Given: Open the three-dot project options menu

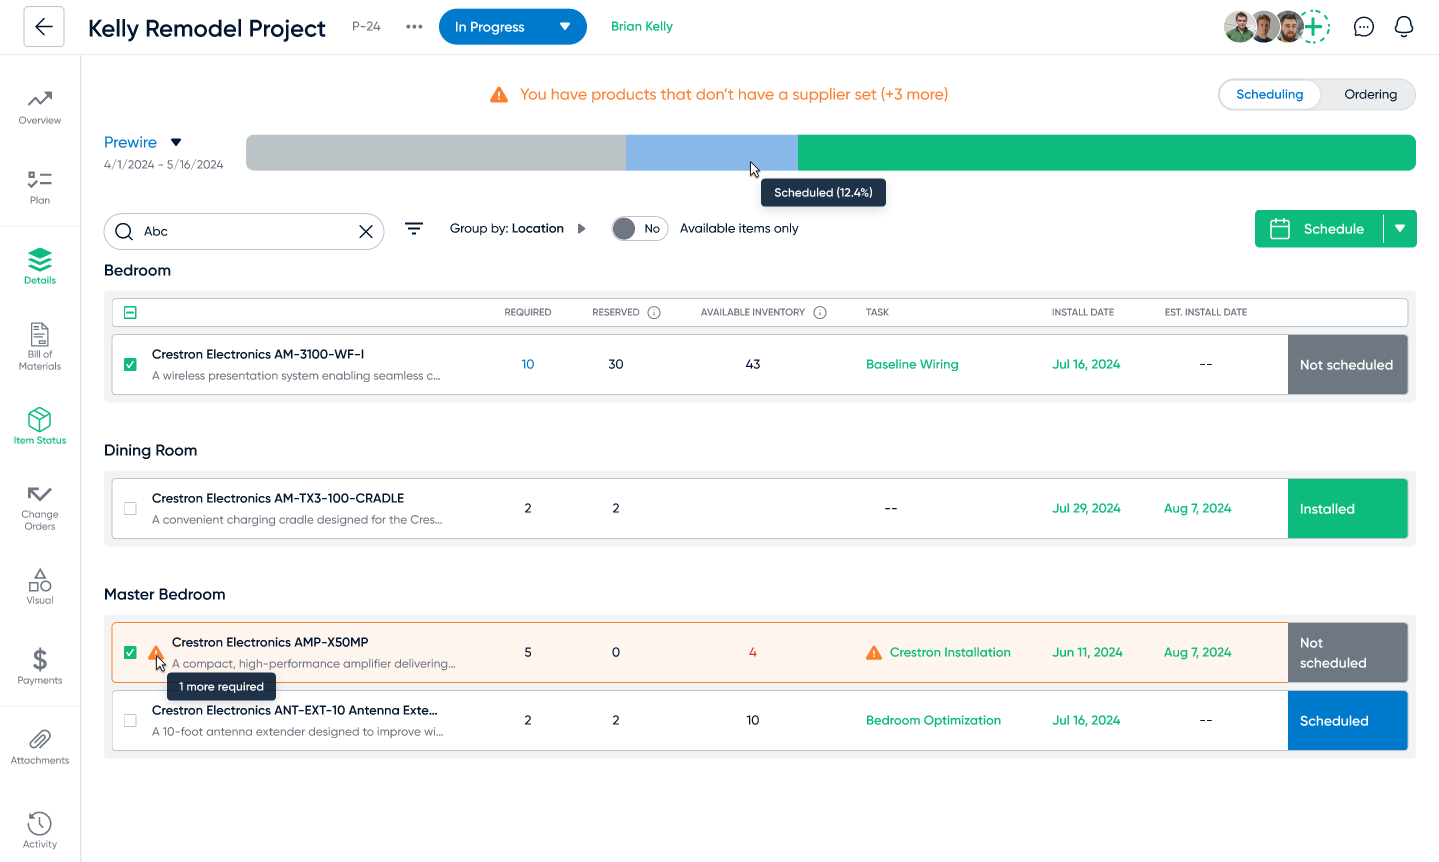Looking at the screenshot, I should point(414,27).
